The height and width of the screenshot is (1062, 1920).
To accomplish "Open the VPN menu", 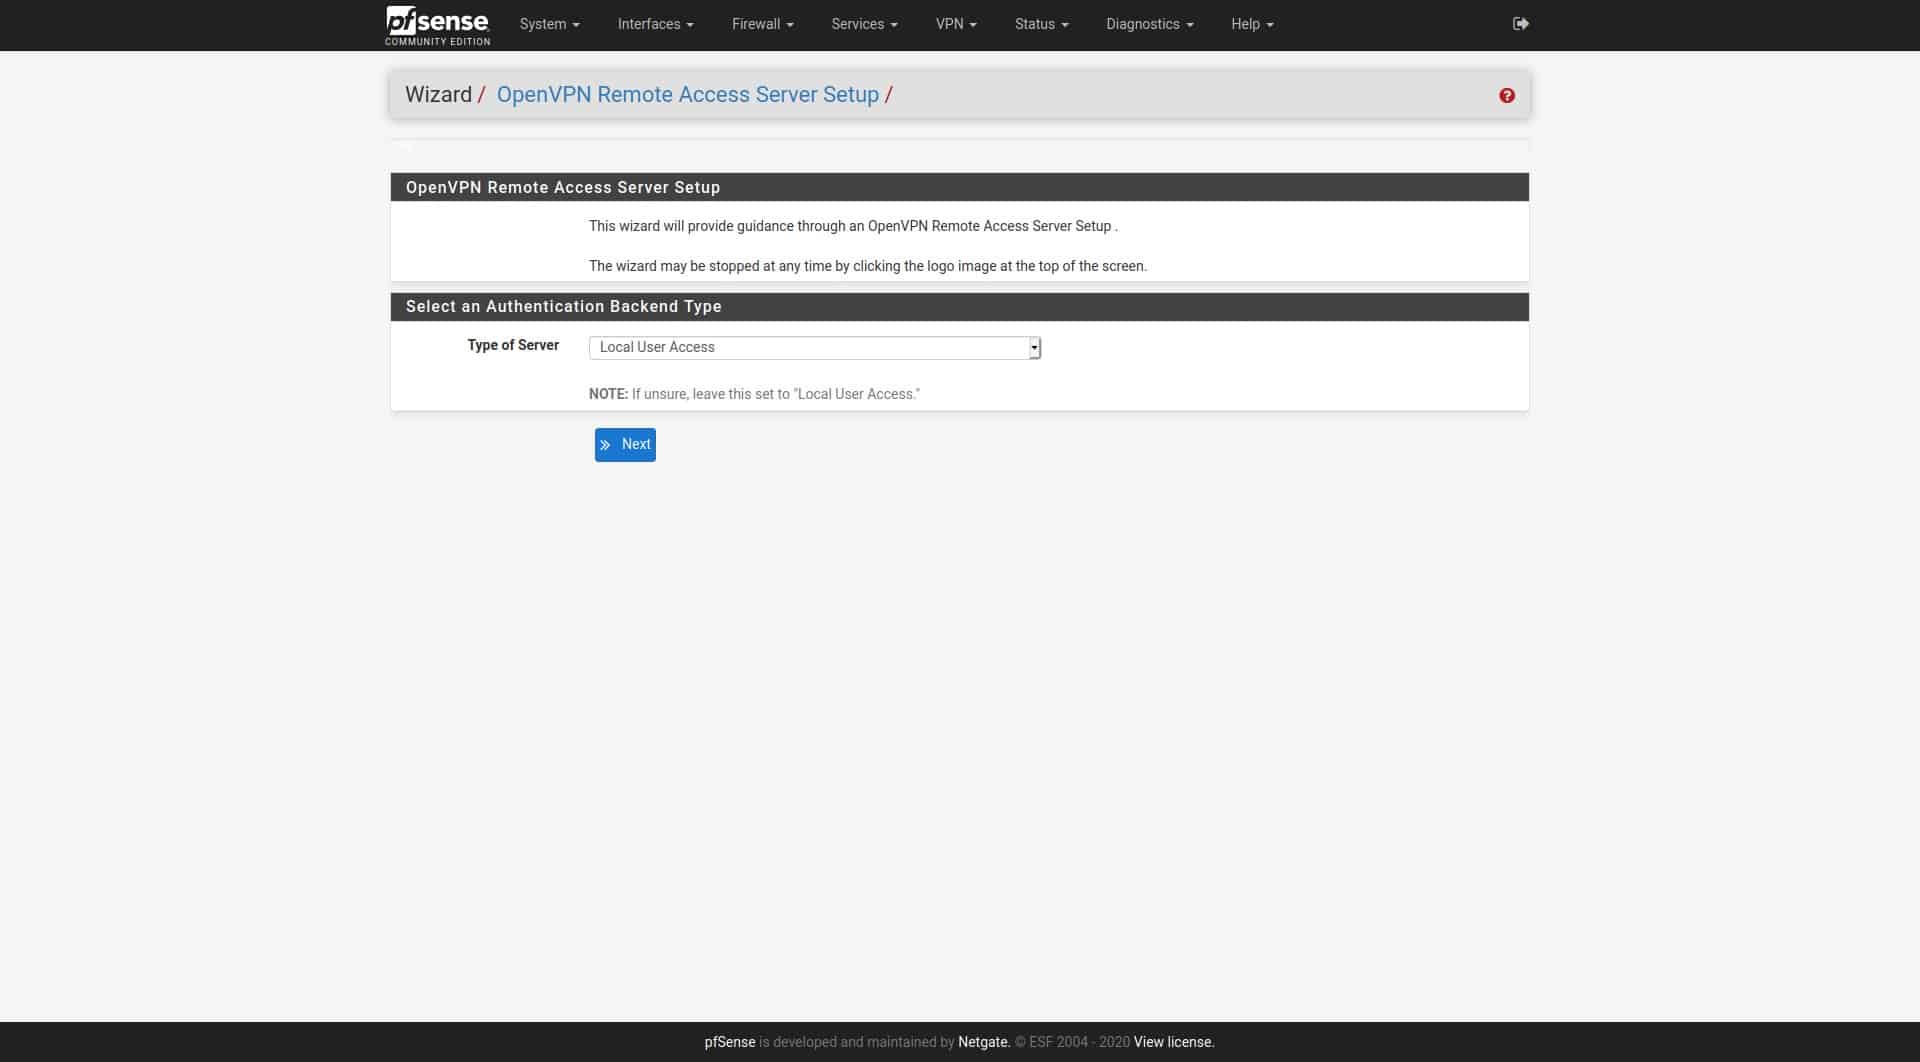I will click(956, 24).
